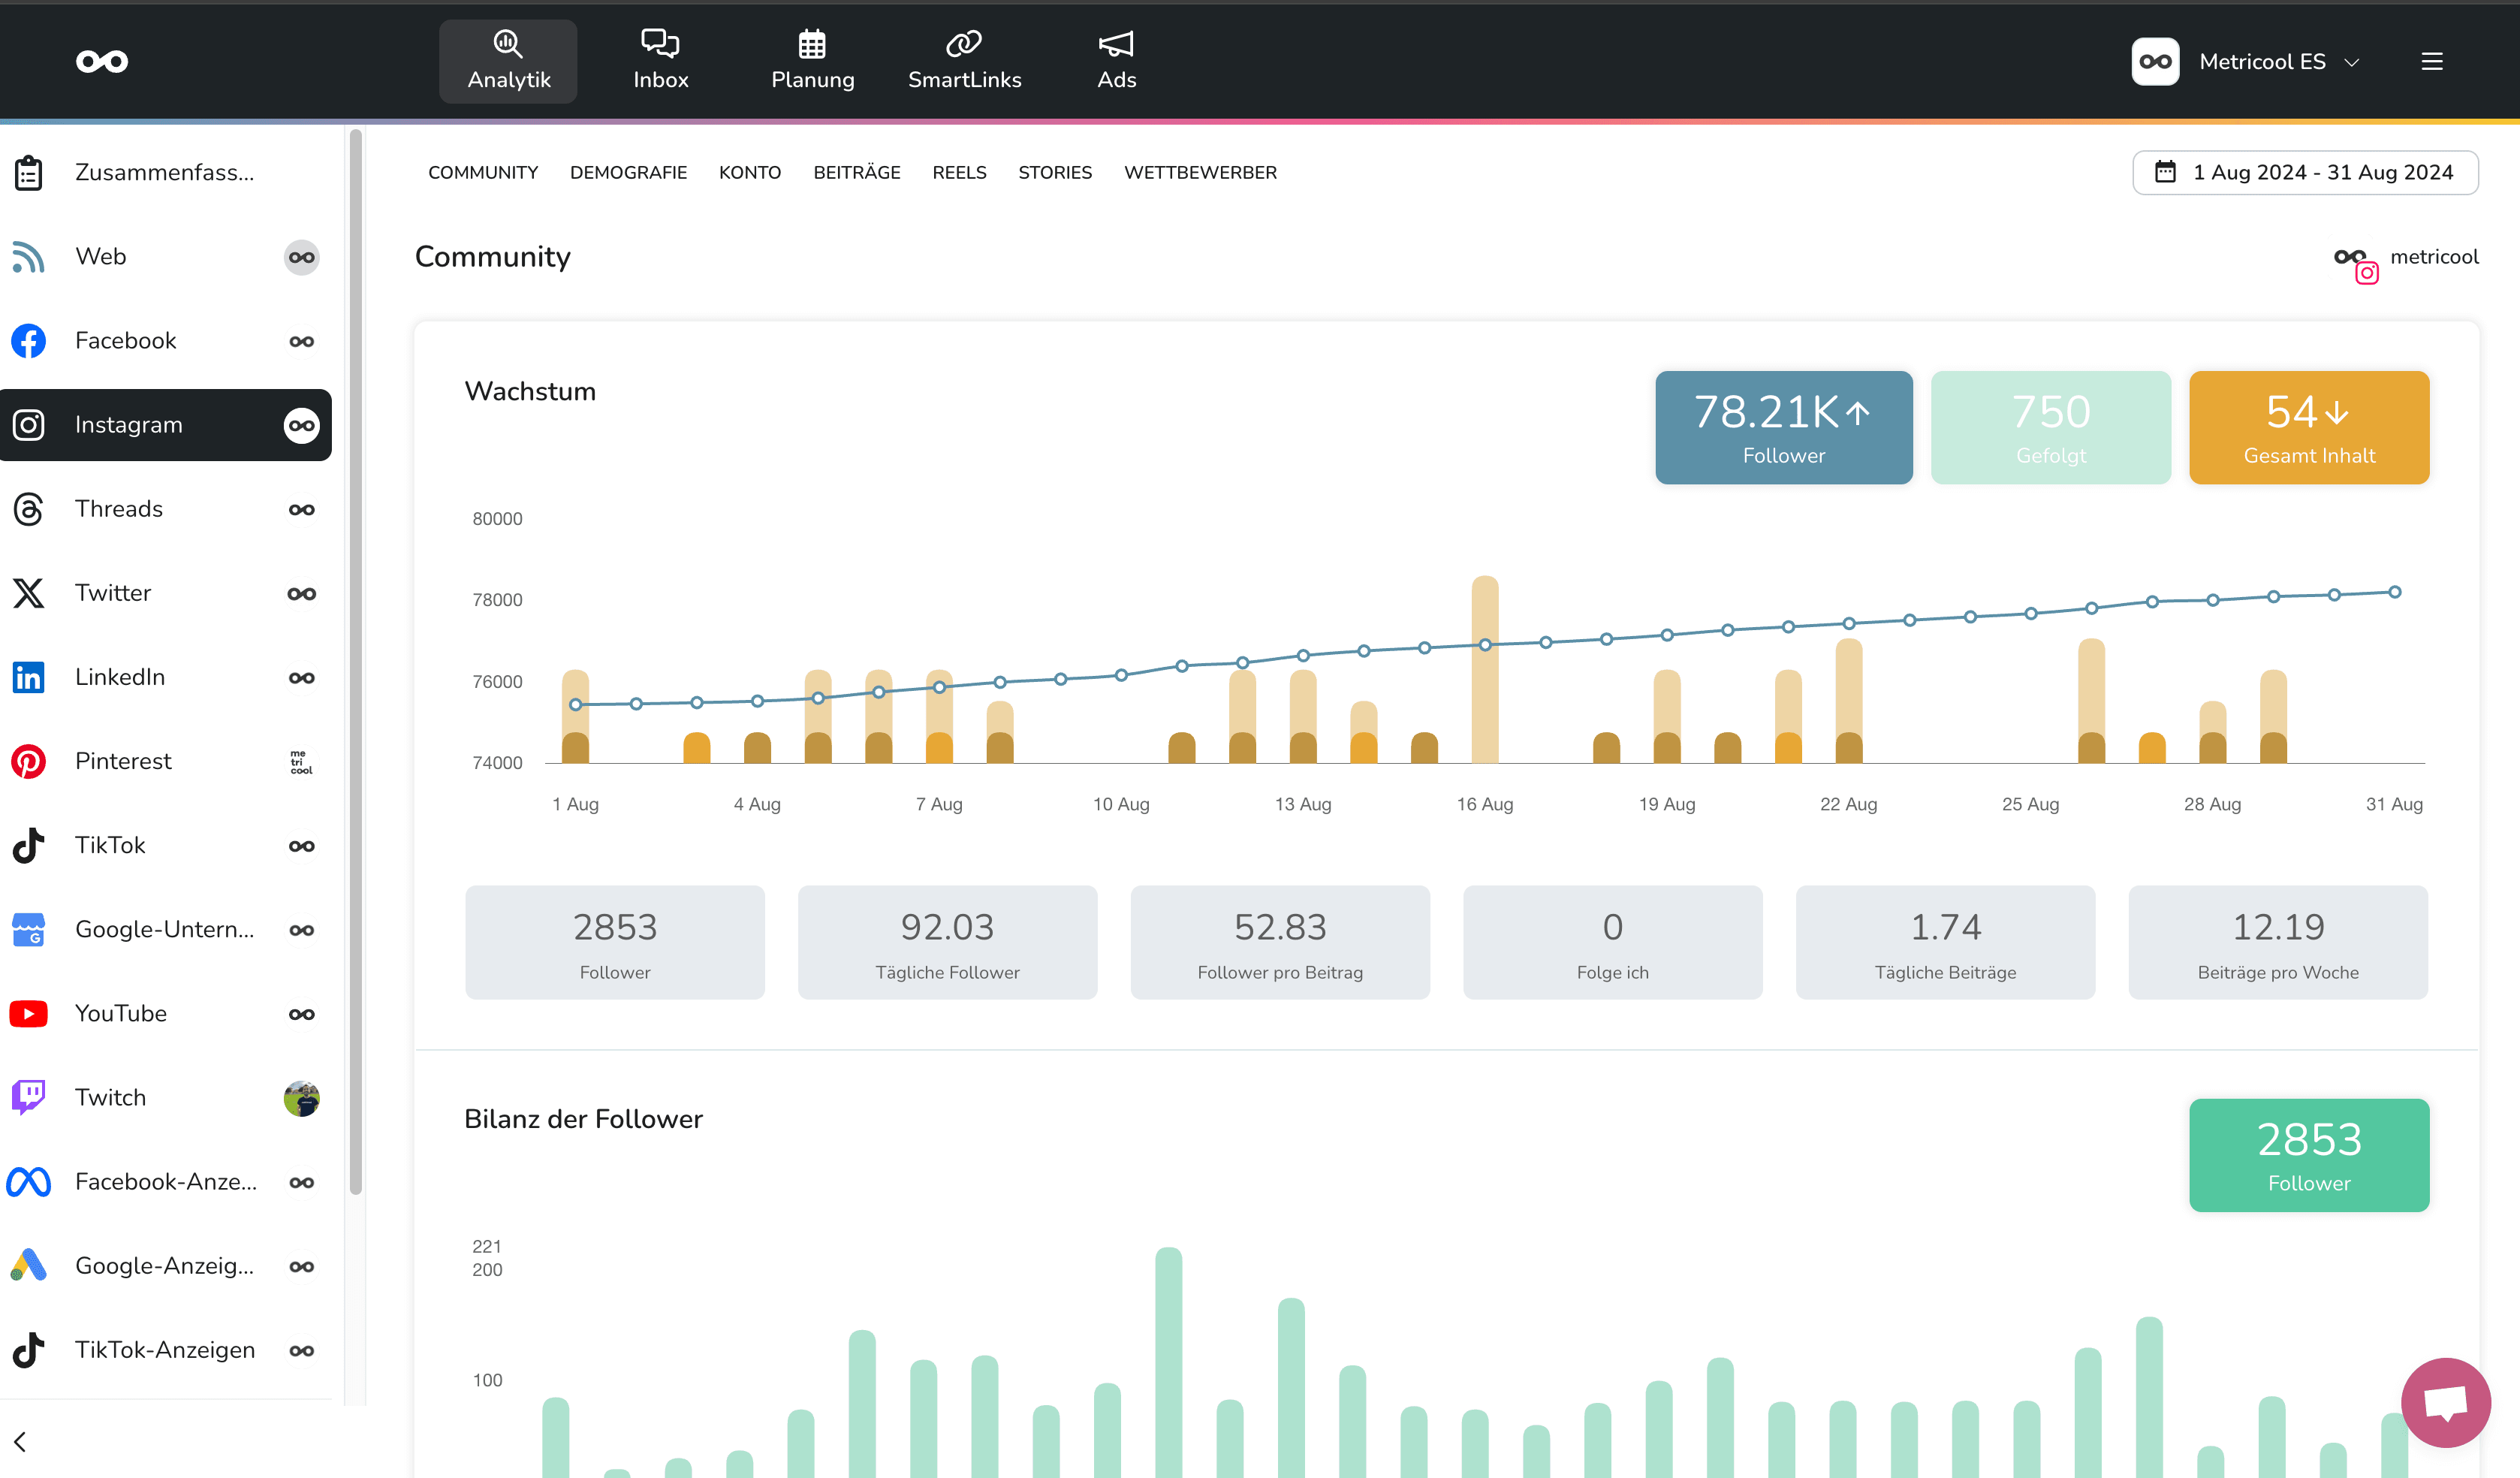This screenshot has width=2520, height=1478.
Task: Toggle the Gefolgt series card
Action: coord(2050,428)
